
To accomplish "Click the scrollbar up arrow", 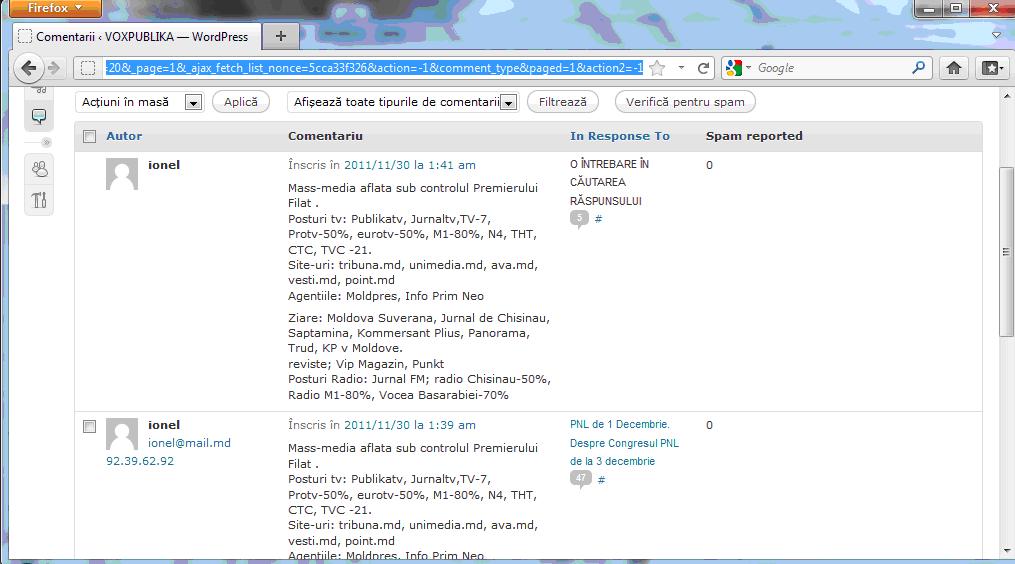I will (1006, 96).
